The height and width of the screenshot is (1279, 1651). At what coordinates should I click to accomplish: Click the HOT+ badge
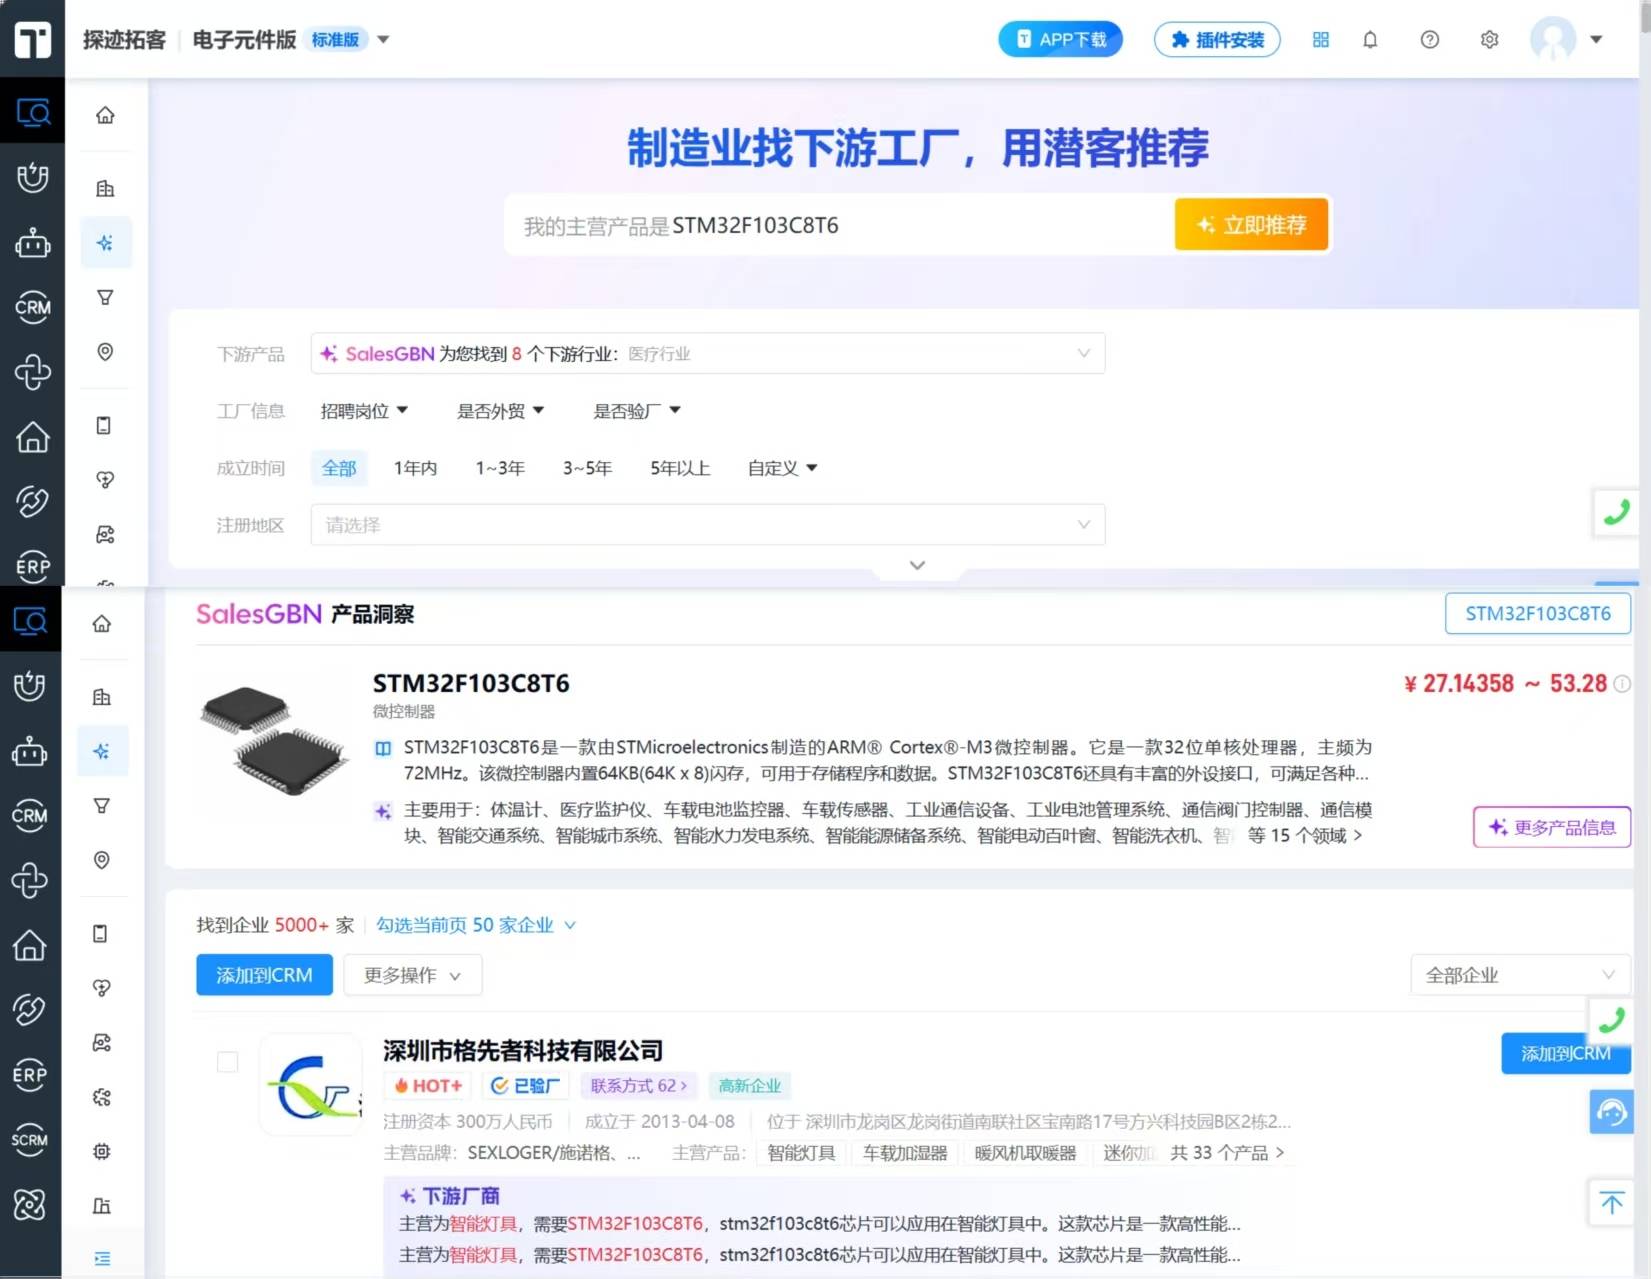(x=428, y=1086)
